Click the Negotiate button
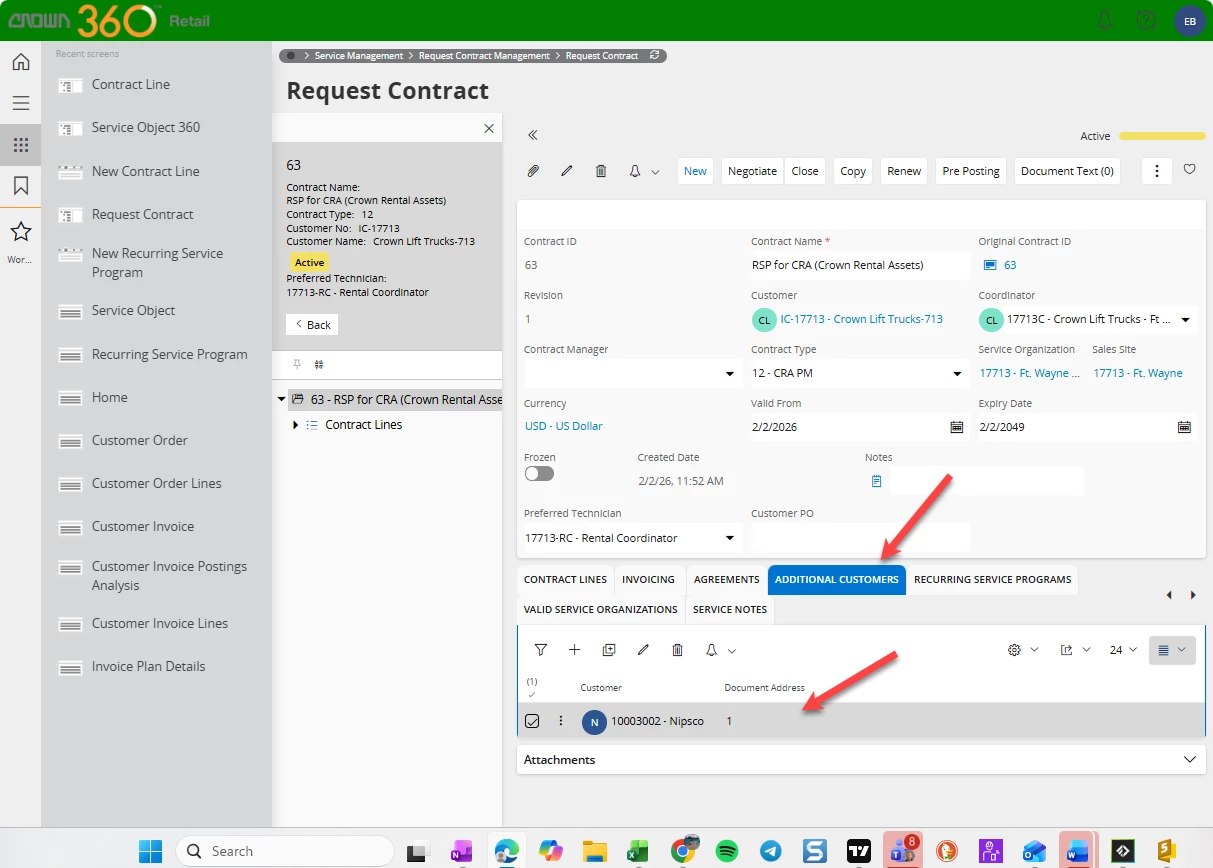 pos(752,171)
